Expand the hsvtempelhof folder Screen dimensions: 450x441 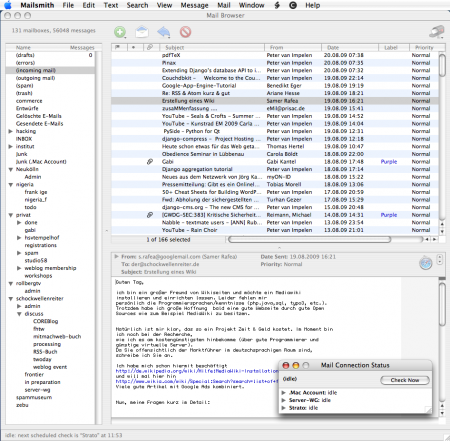[19, 238]
